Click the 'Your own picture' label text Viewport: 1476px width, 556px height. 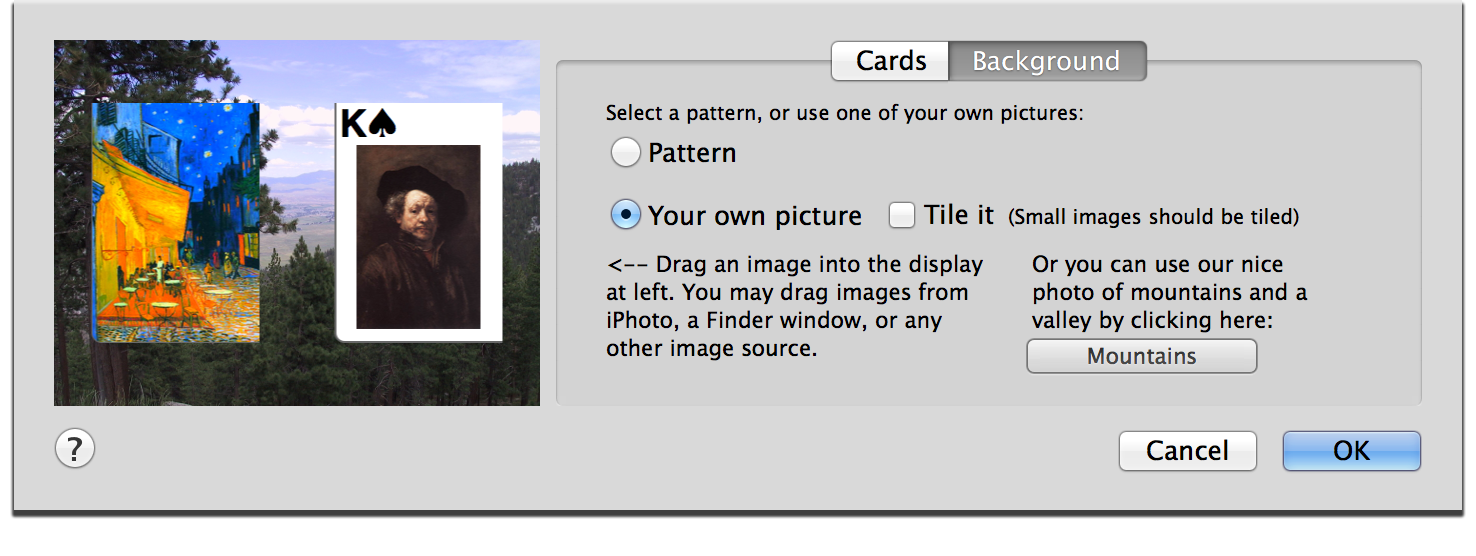click(755, 216)
